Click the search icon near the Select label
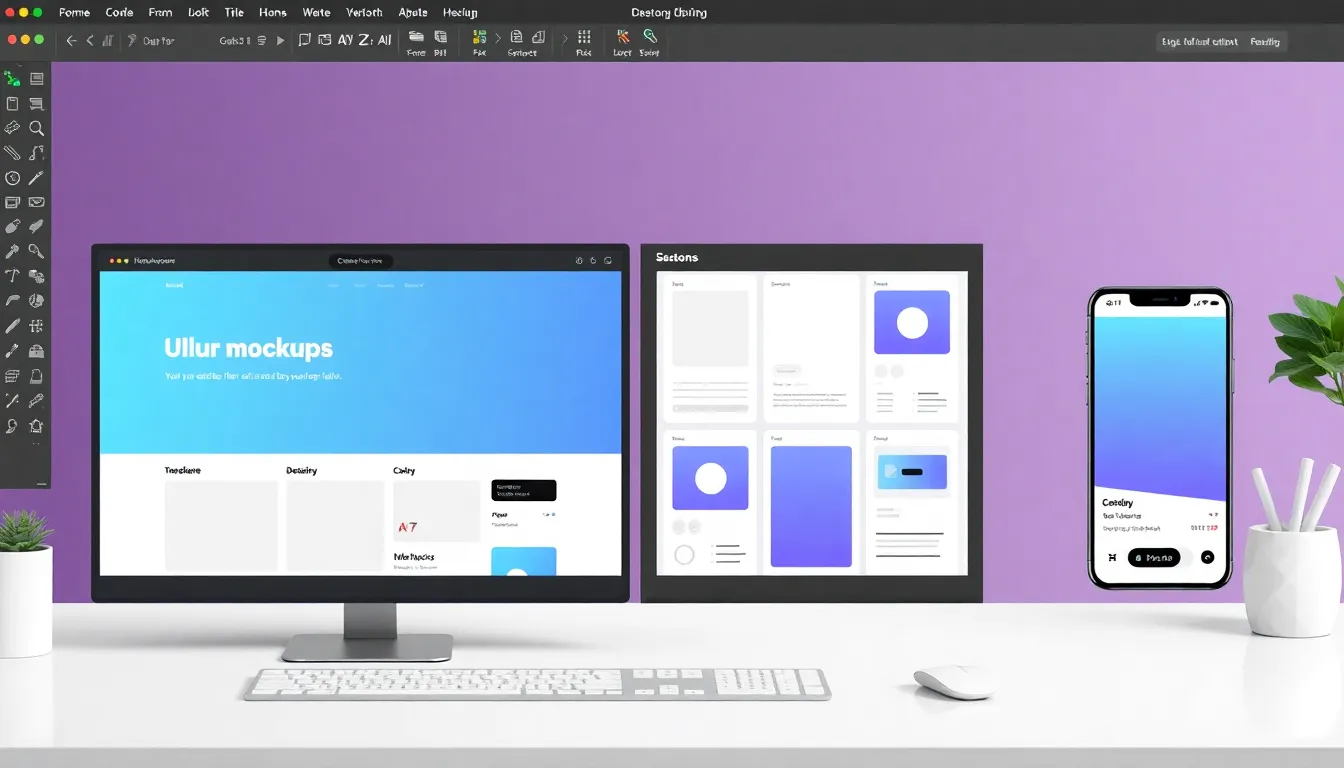The image size is (1344, 768). coord(648,38)
